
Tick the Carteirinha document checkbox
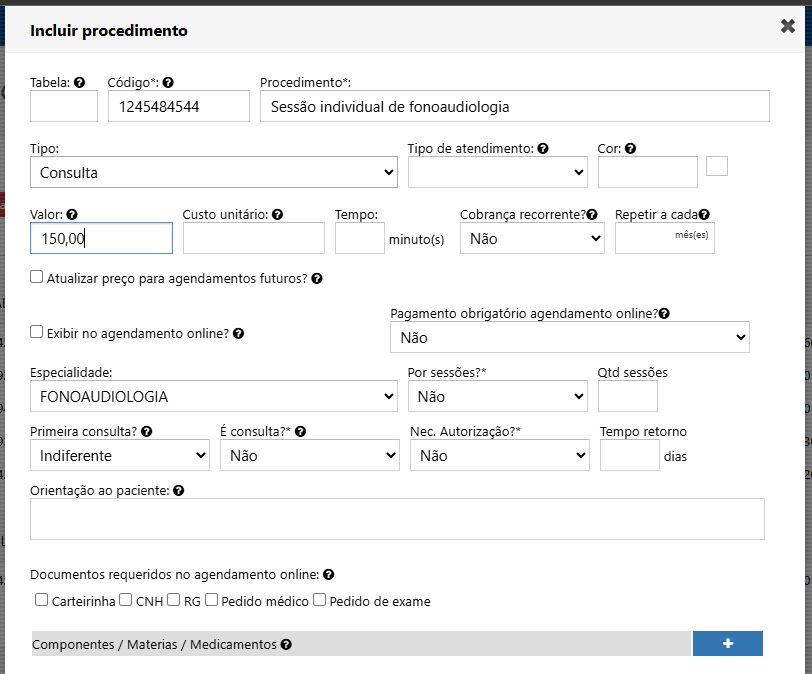[x=42, y=600]
